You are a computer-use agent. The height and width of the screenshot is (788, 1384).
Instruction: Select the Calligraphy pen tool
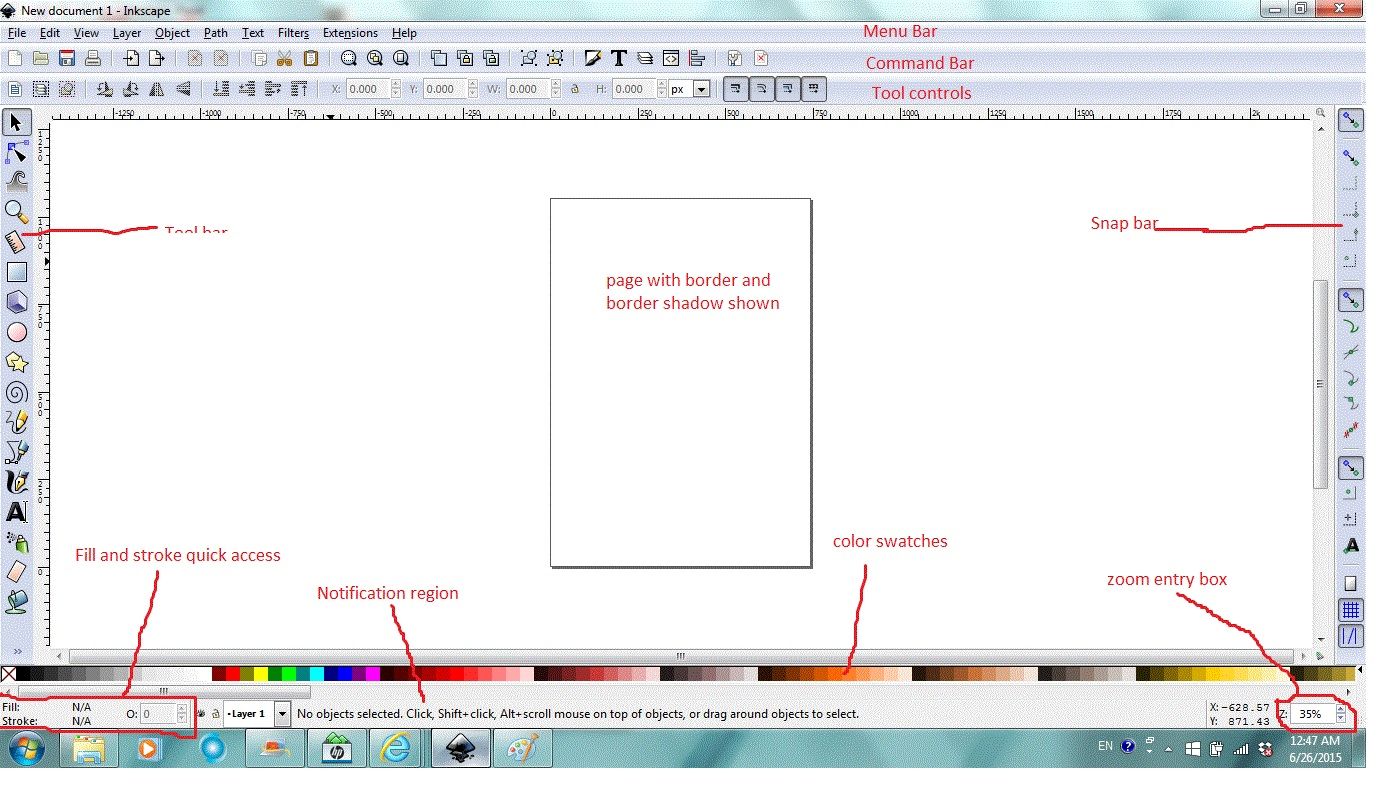(17, 481)
